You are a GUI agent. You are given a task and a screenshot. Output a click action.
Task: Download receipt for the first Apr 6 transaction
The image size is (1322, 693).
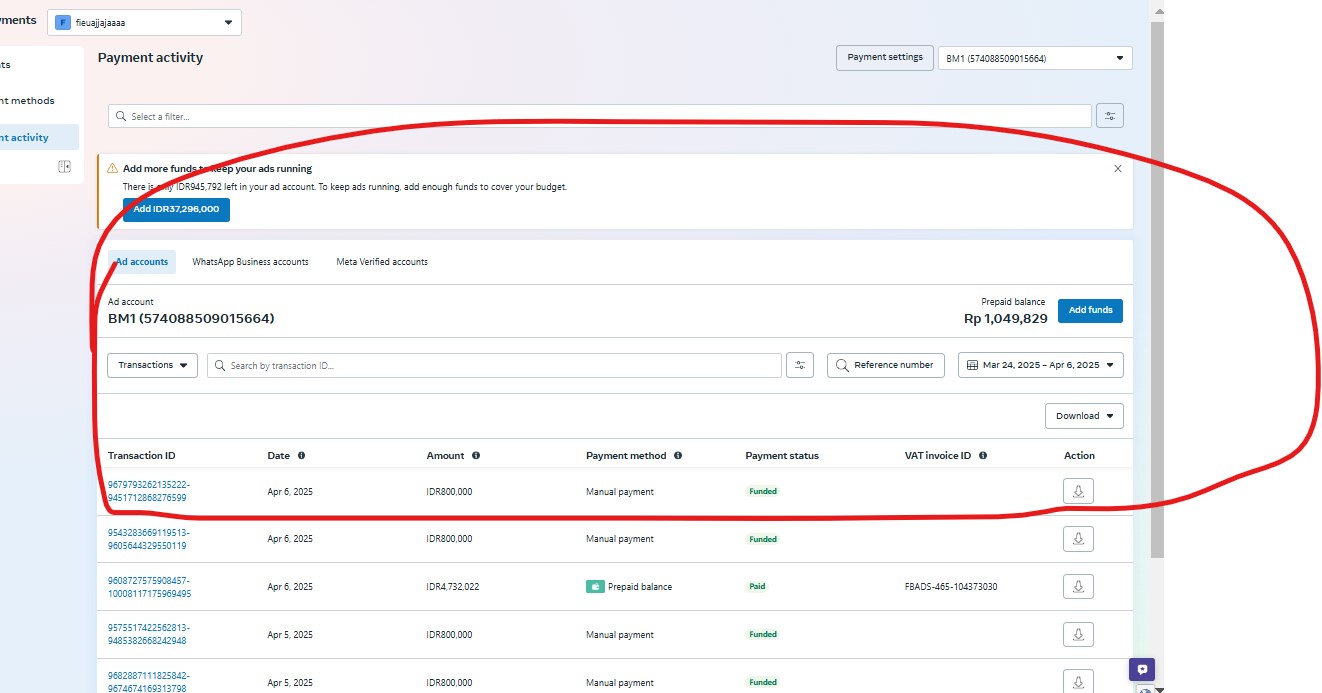(x=1078, y=491)
